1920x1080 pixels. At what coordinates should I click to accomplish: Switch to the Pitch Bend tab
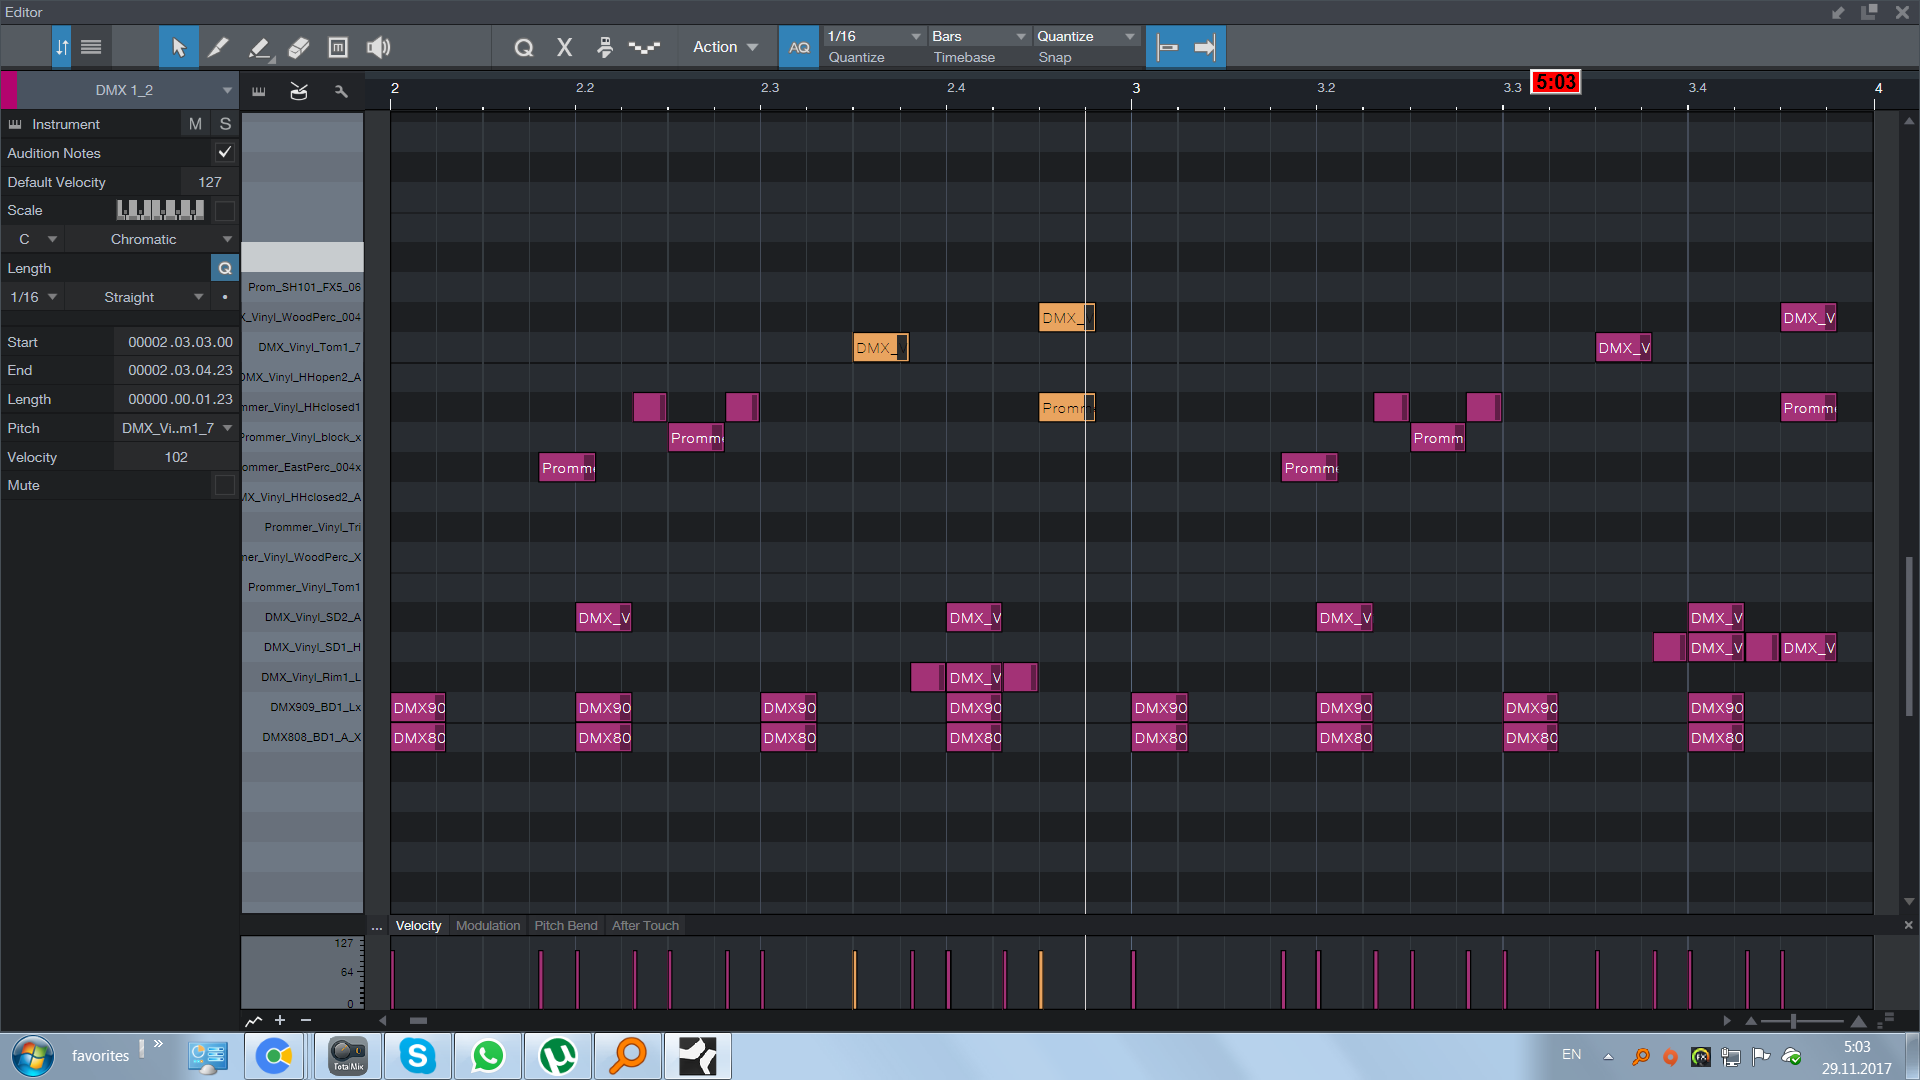(x=566, y=926)
